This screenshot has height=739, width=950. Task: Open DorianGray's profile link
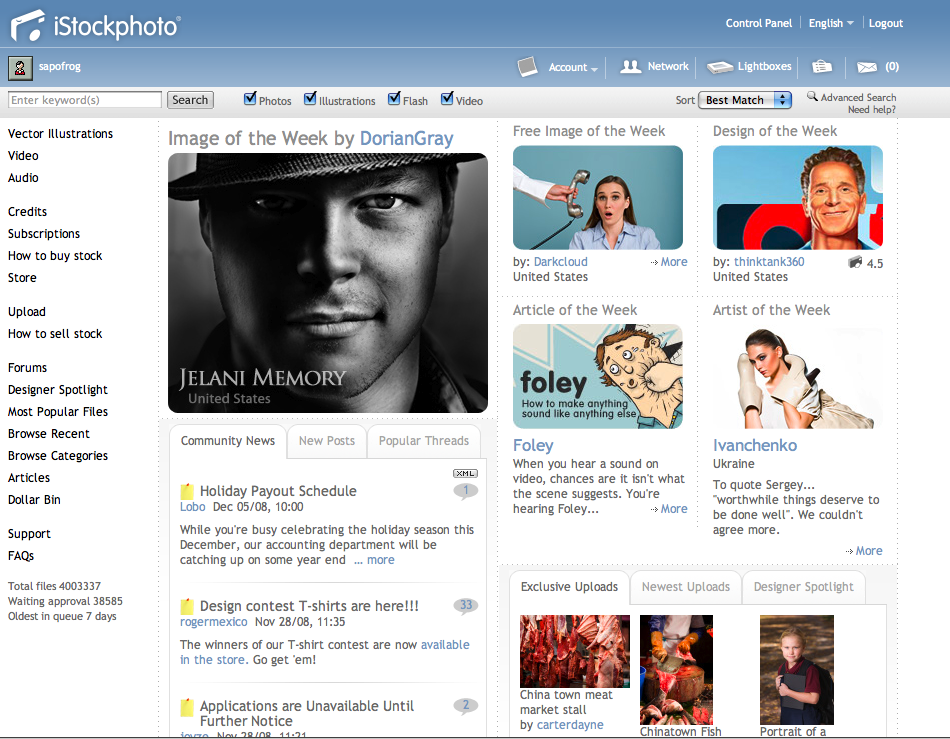407,138
